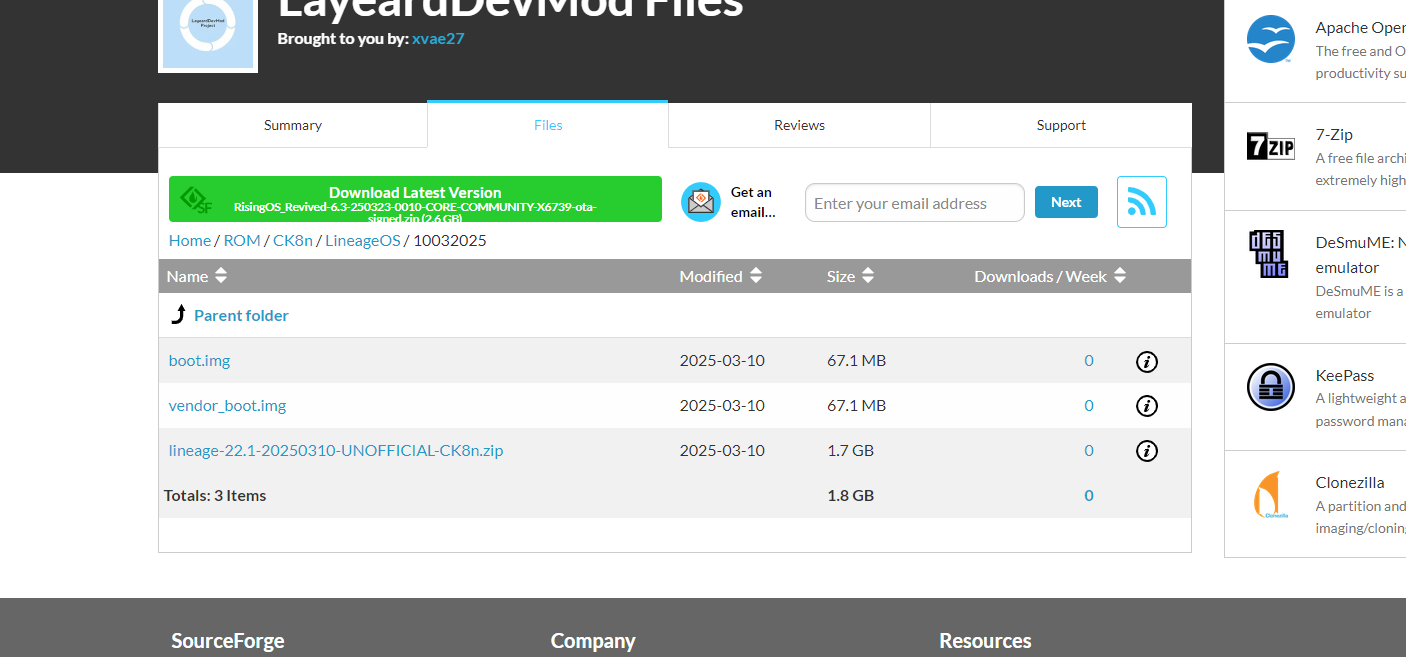Click the total size '1.8 GB' text
Image resolution: width=1406 pixels, height=657 pixels.
click(850, 495)
